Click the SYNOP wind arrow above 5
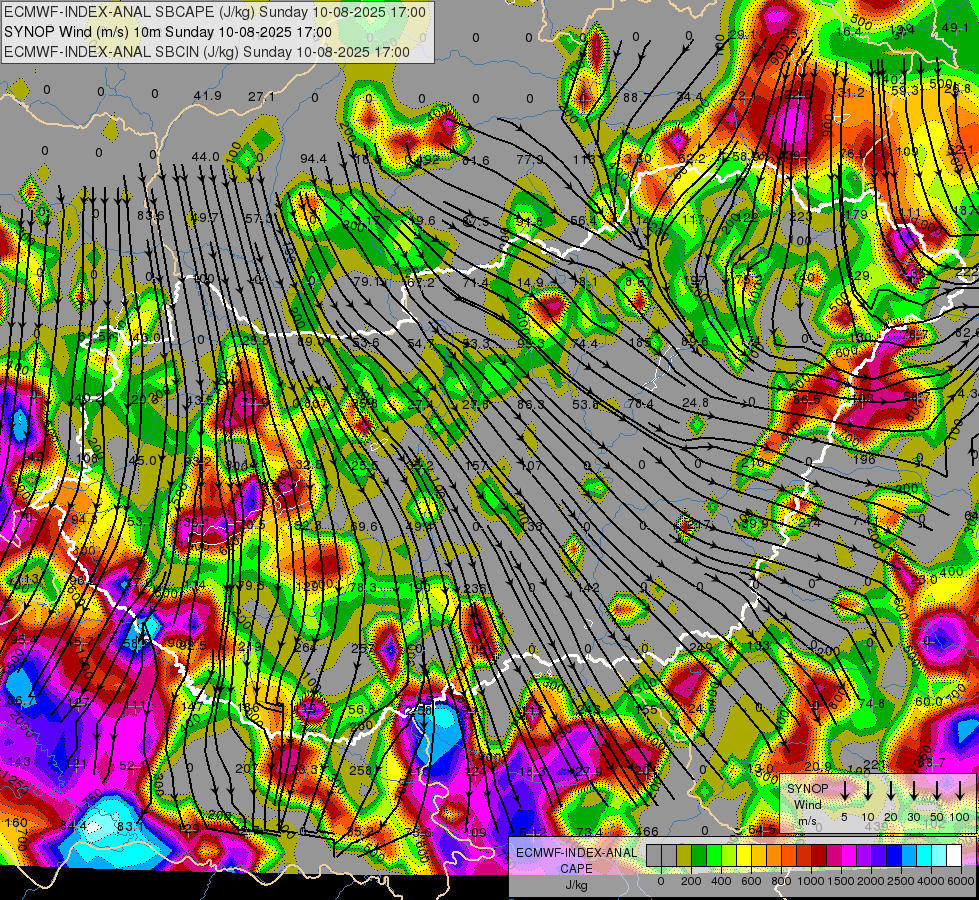 tap(845, 790)
